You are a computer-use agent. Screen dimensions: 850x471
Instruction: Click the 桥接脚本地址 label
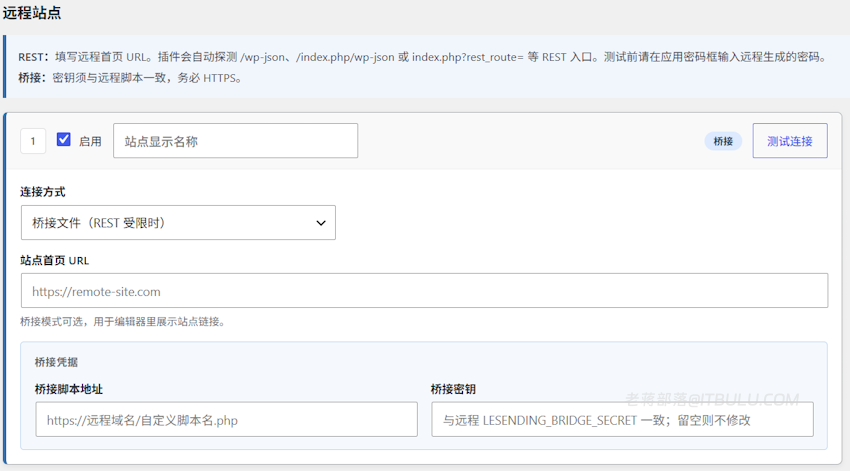click(68, 389)
